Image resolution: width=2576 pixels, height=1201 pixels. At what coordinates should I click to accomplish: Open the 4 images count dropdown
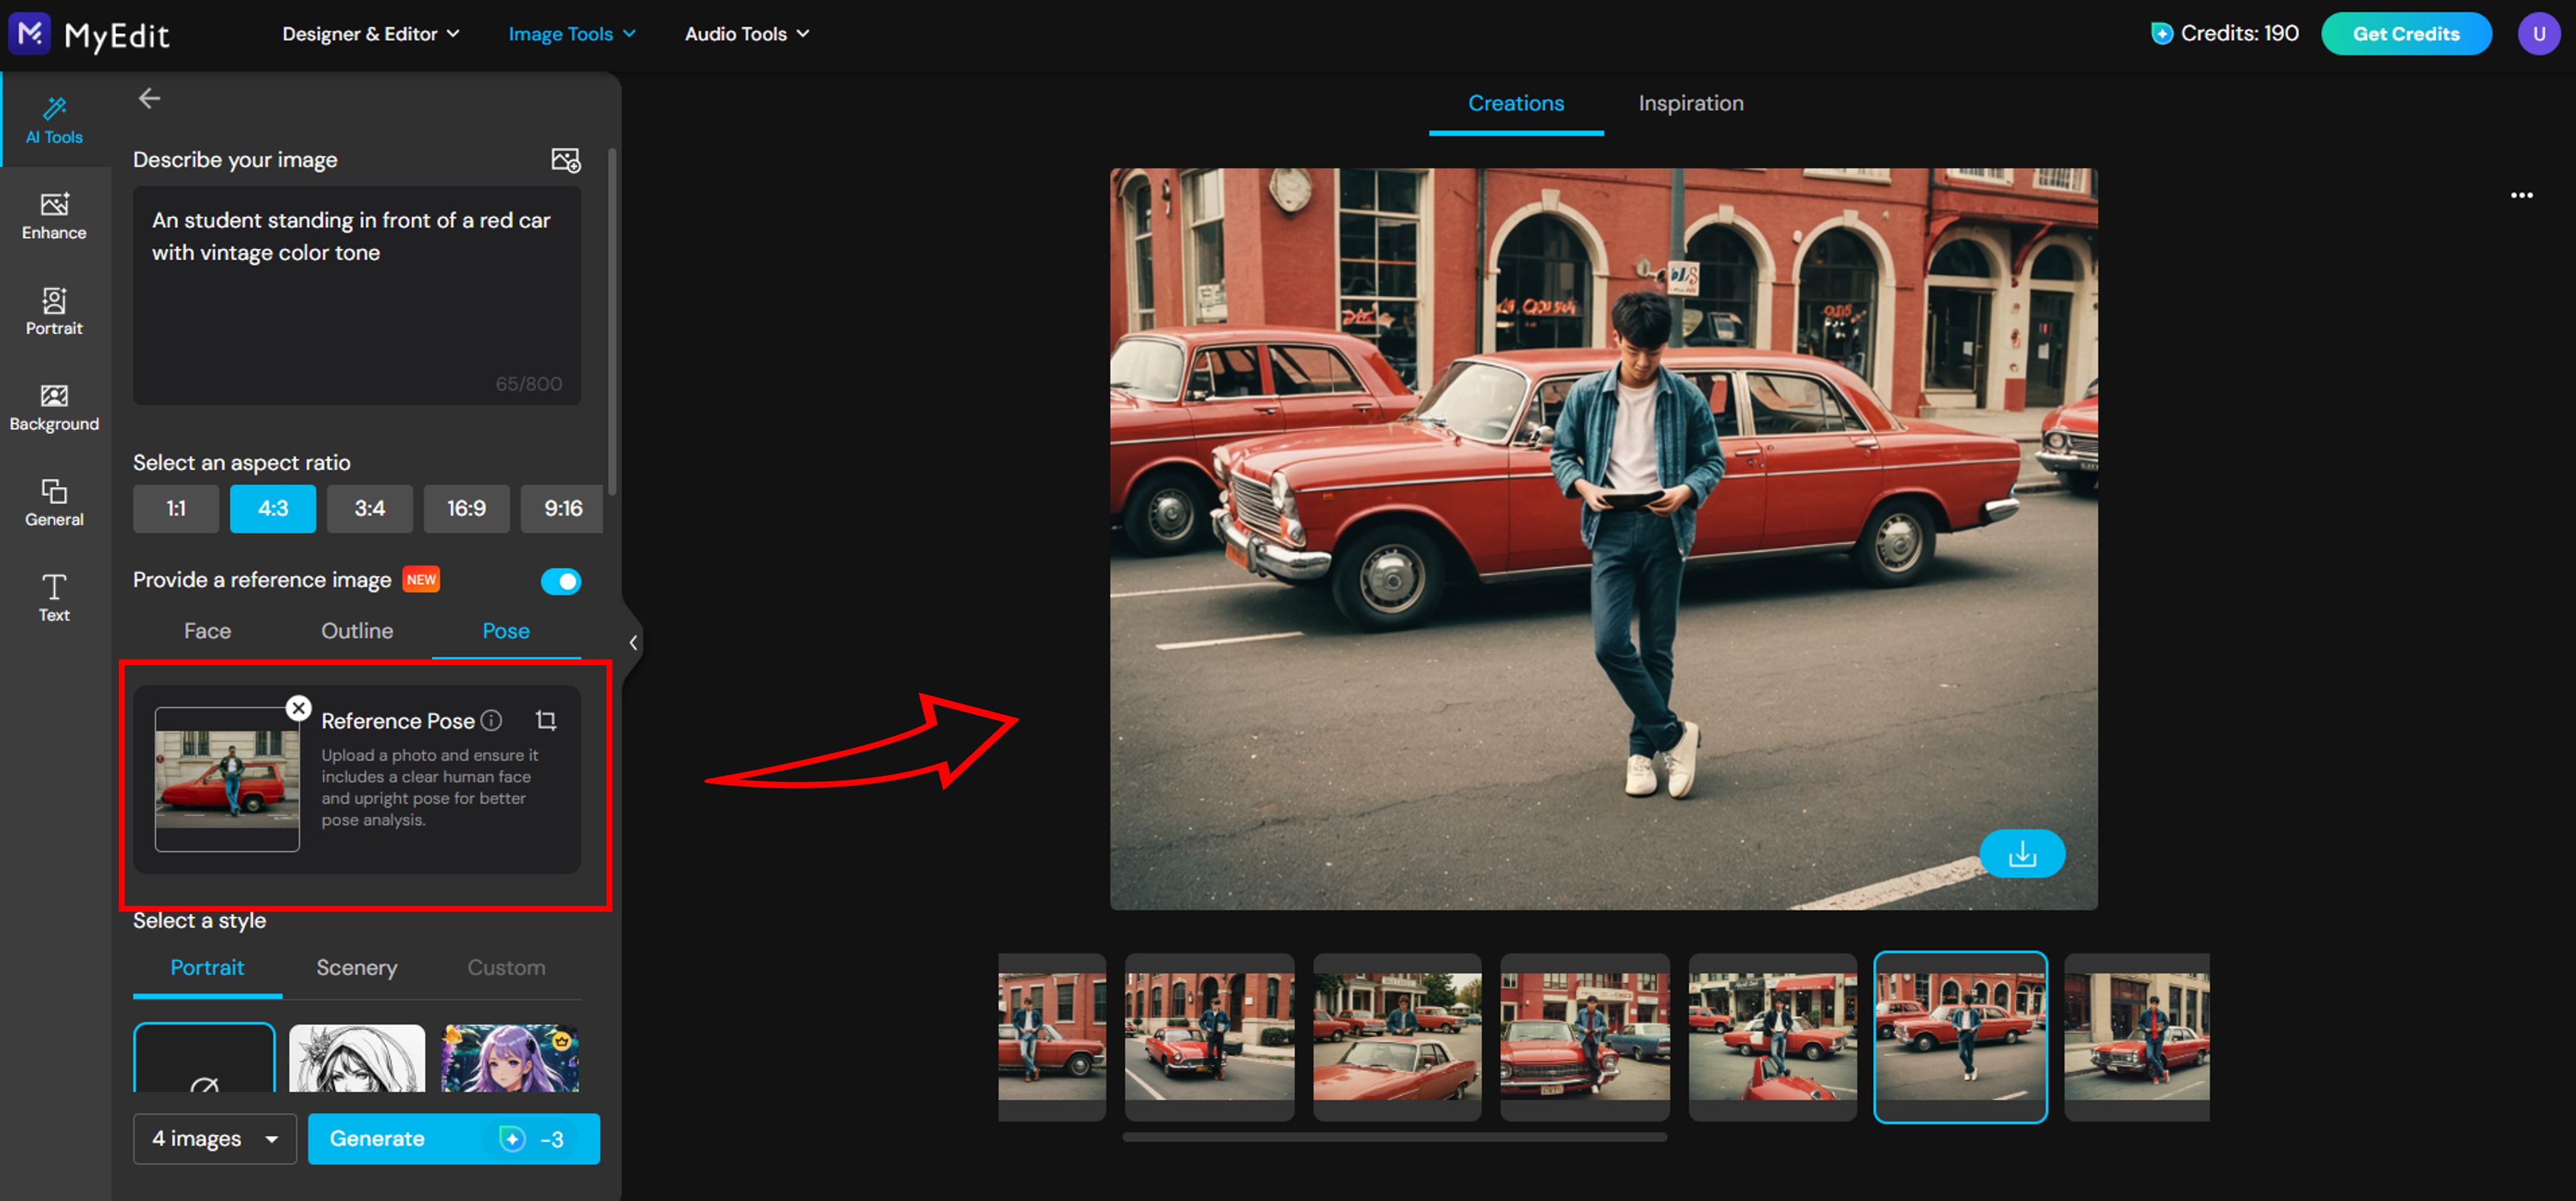214,1138
